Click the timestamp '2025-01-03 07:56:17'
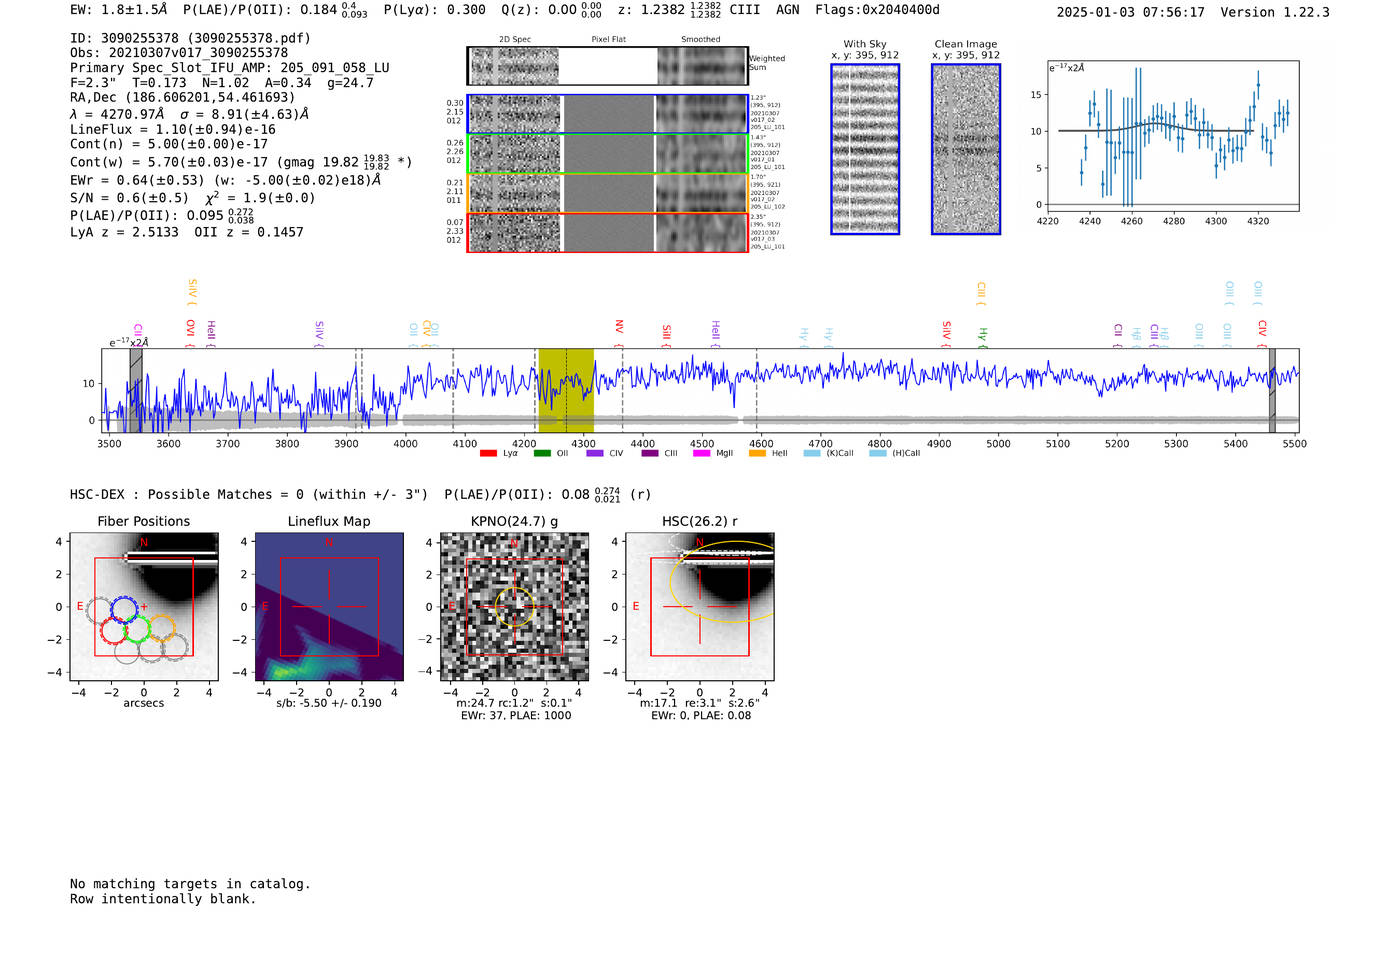1400x953 pixels. (1130, 12)
